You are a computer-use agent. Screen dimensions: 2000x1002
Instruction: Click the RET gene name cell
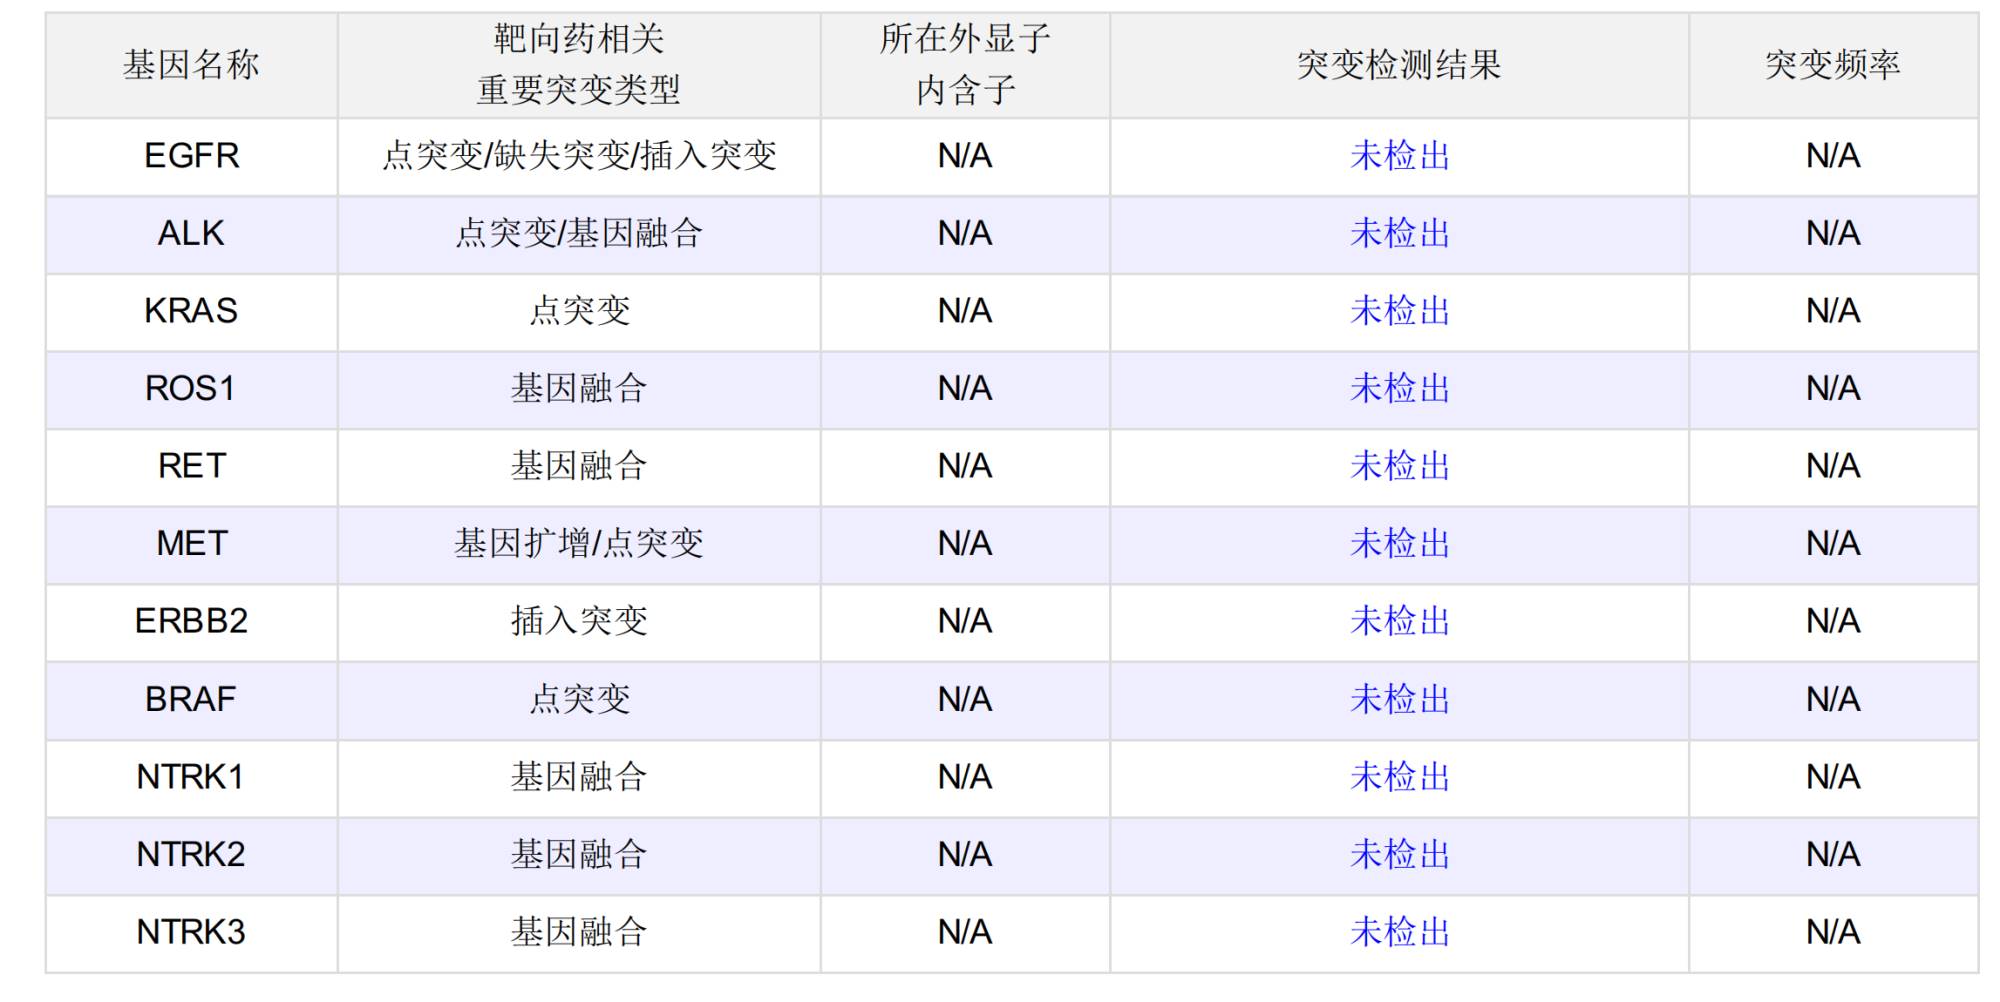coord(191,466)
